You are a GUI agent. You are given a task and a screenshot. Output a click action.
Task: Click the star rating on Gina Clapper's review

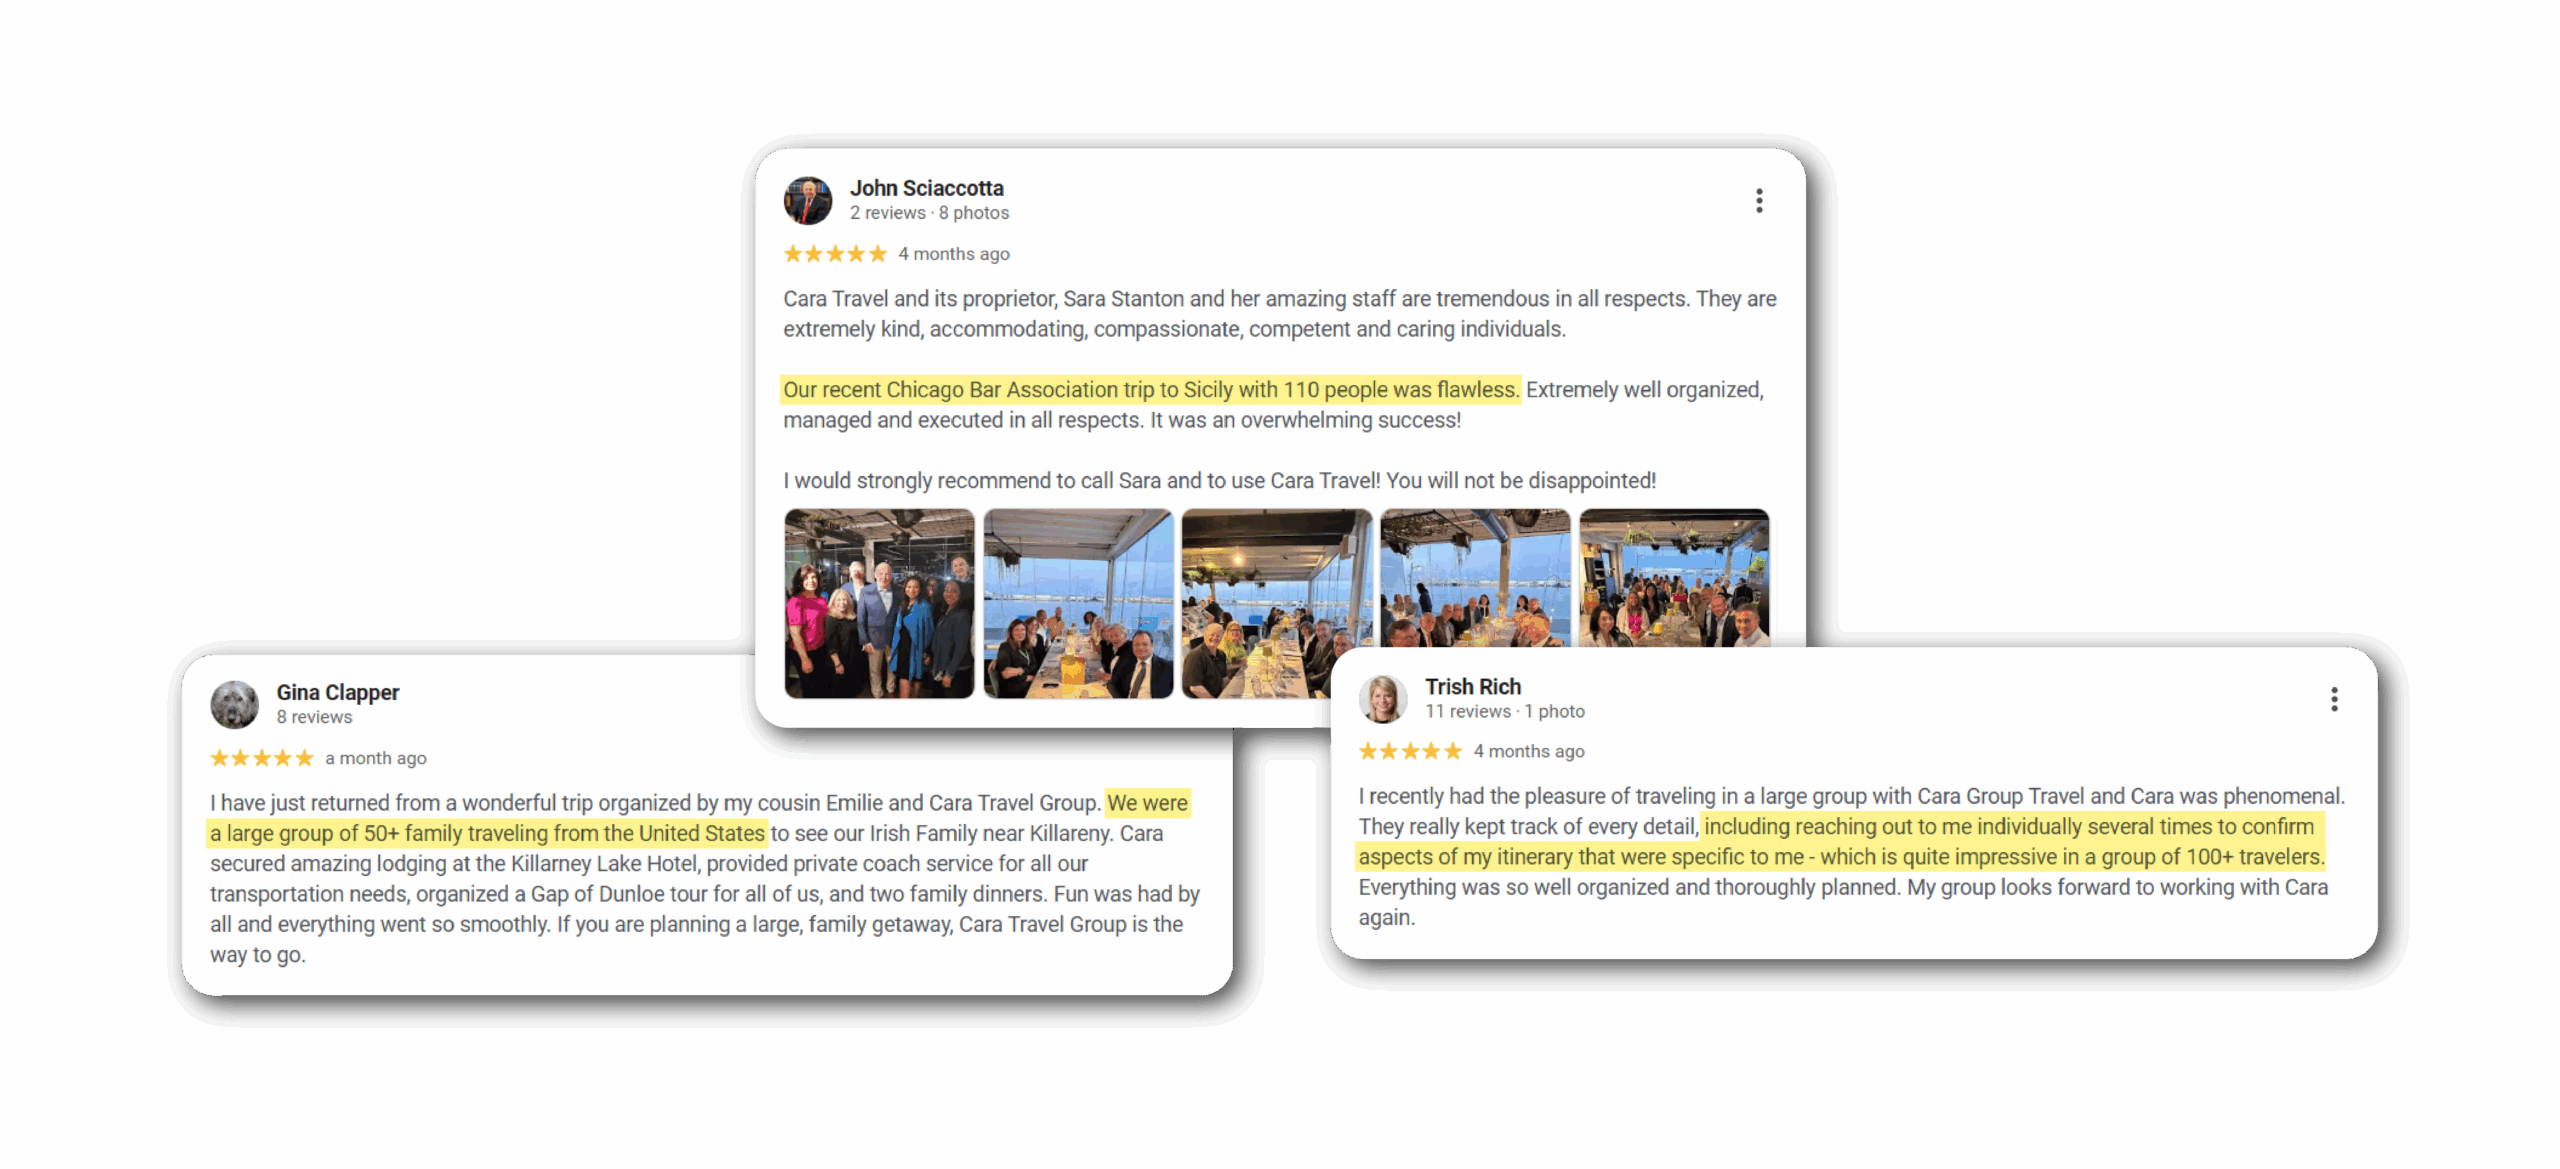pos(262,758)
